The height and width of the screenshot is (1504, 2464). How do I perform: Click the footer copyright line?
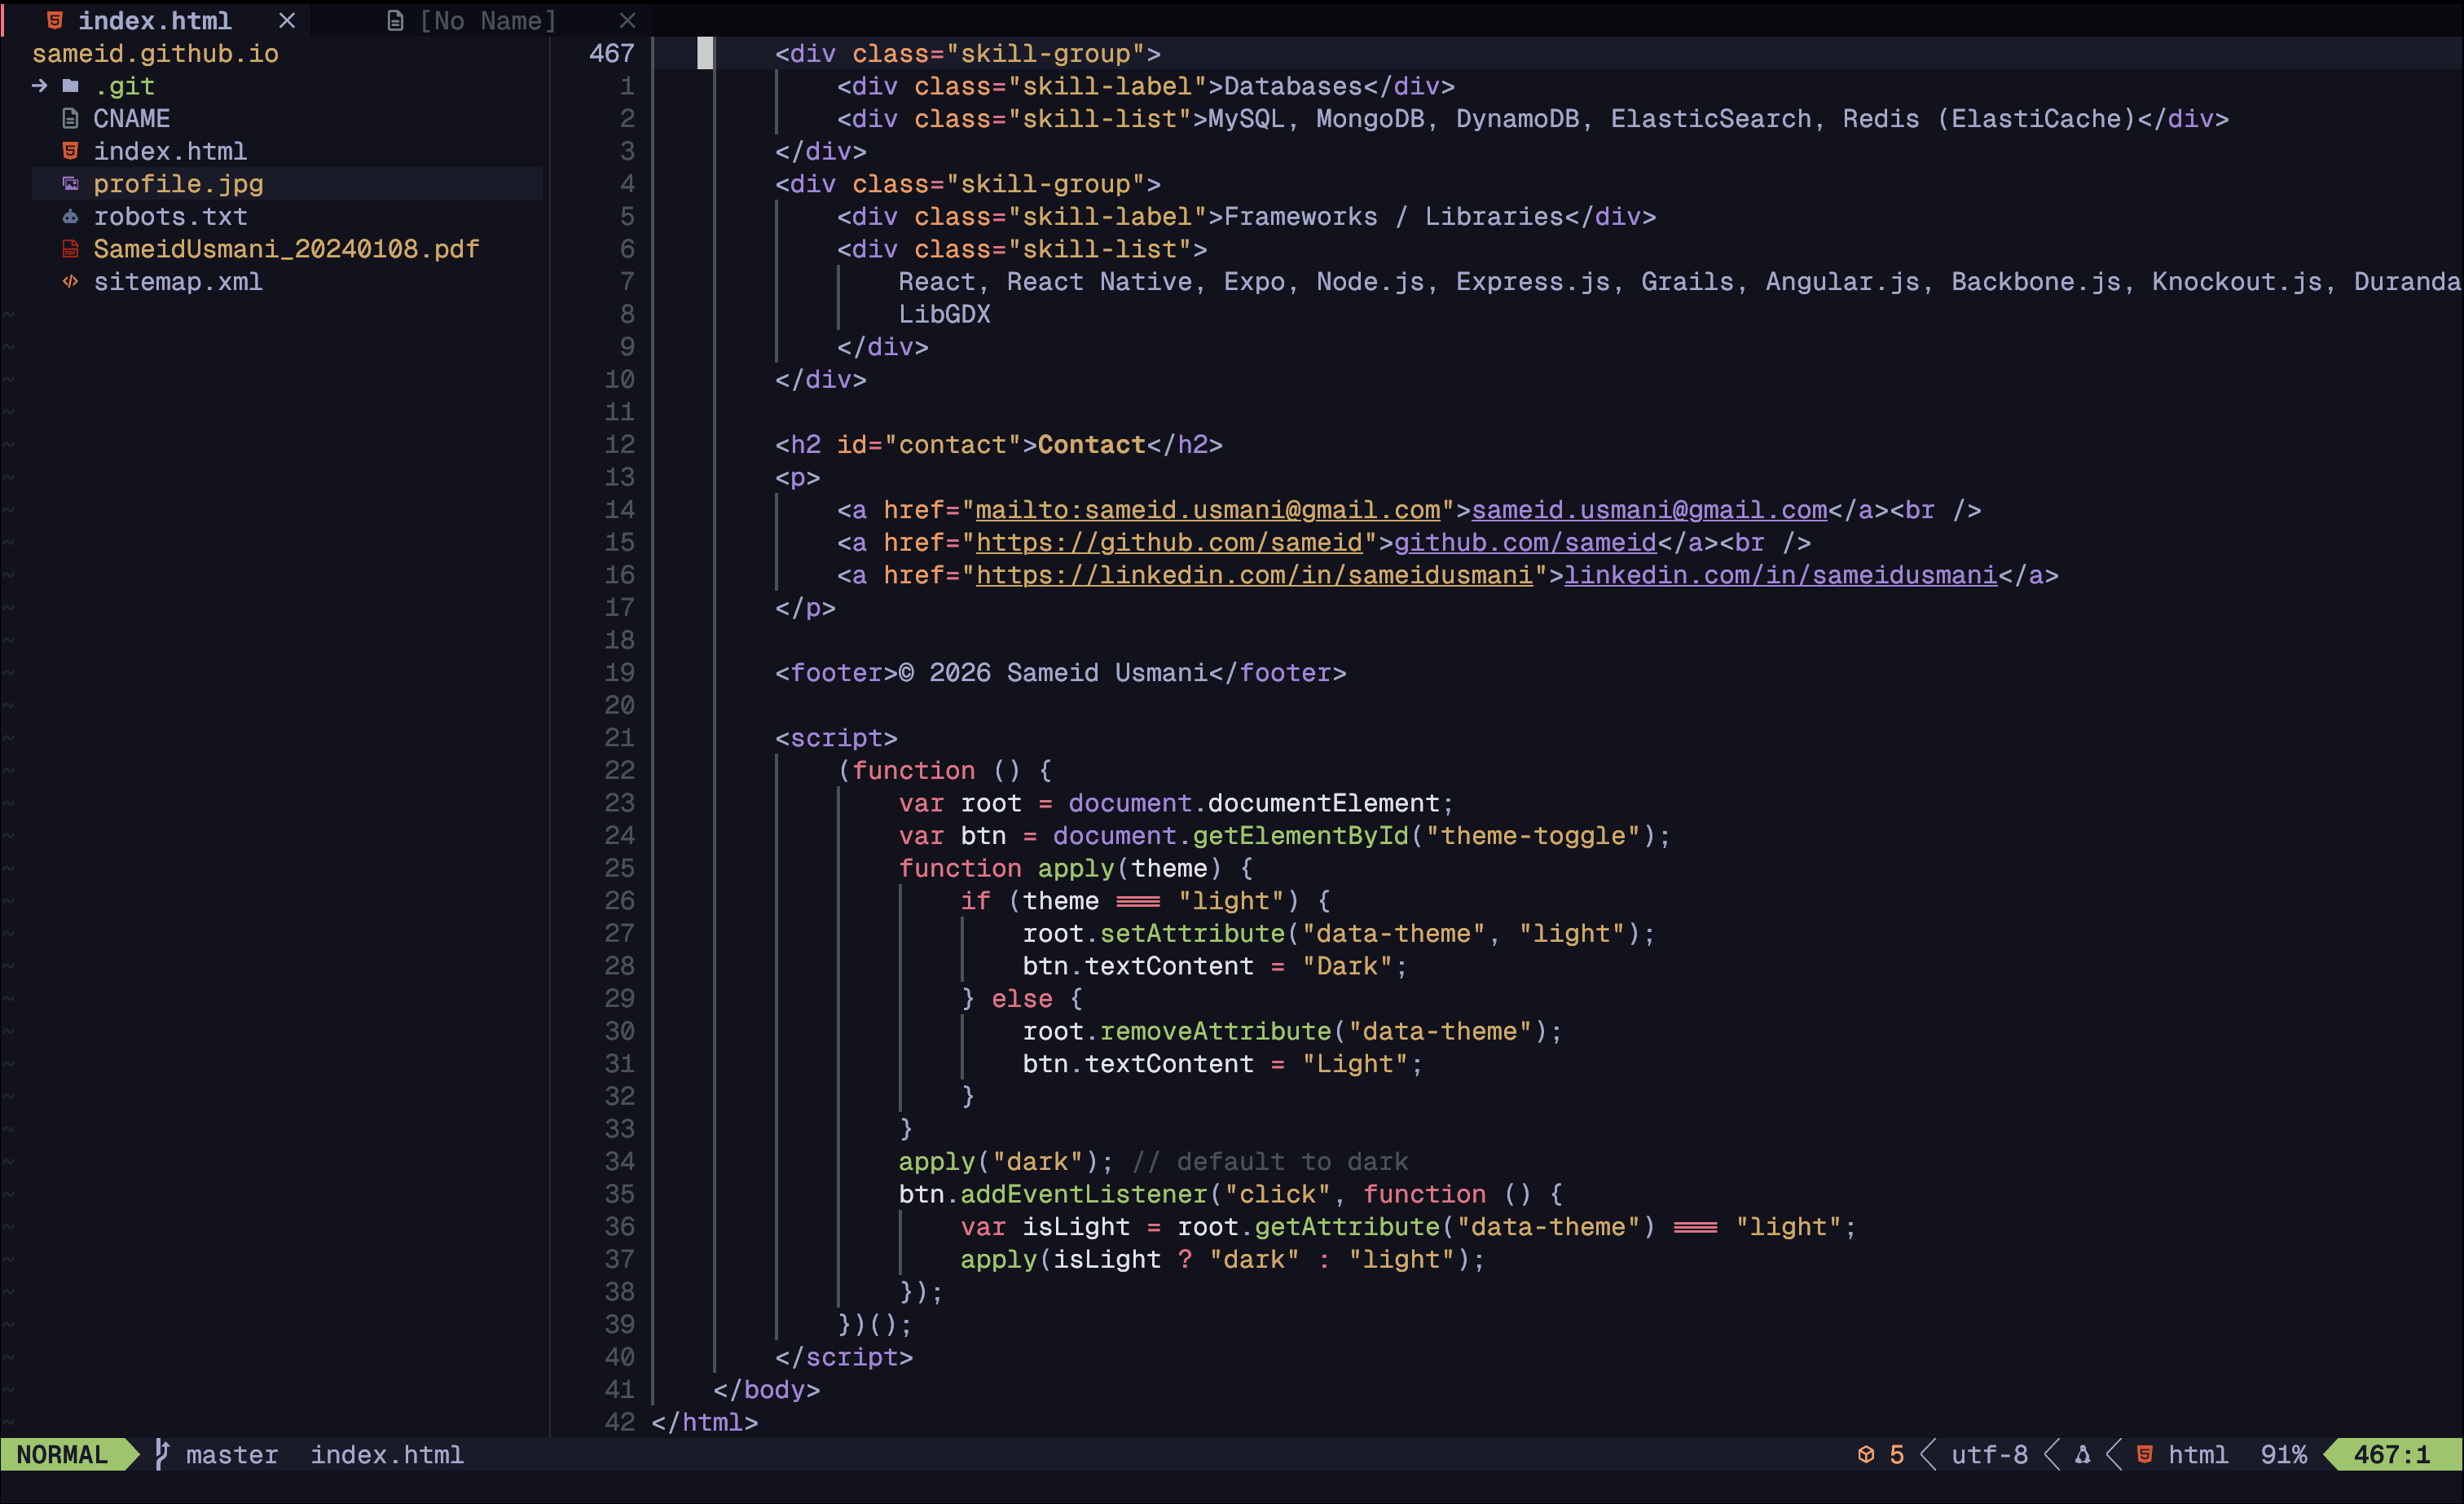point(1060,673)
